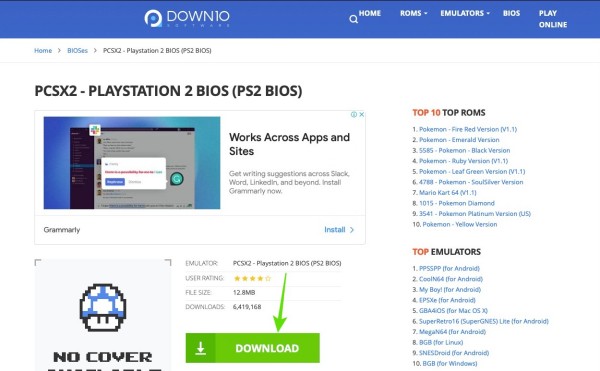Open Mario Kart 64 (V1.1) link
Image resolution: width=600 pixels, height=371 pixels.
(x=448, y=193)
